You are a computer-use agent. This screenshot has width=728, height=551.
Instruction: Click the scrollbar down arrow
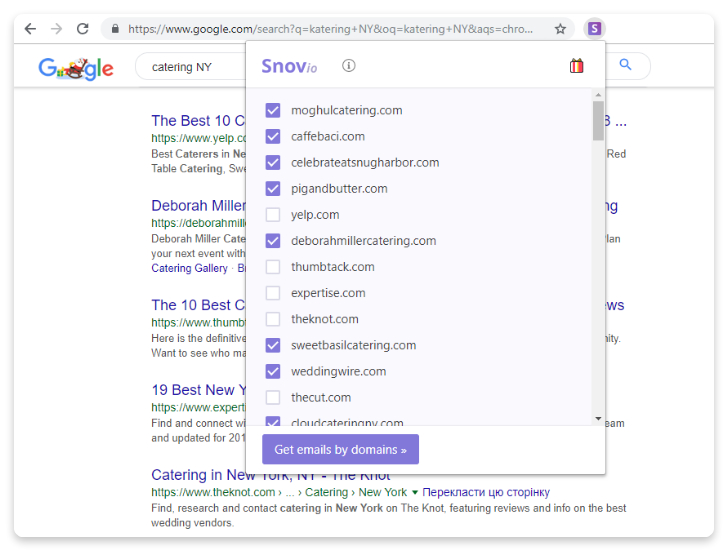tap(598, 419)
